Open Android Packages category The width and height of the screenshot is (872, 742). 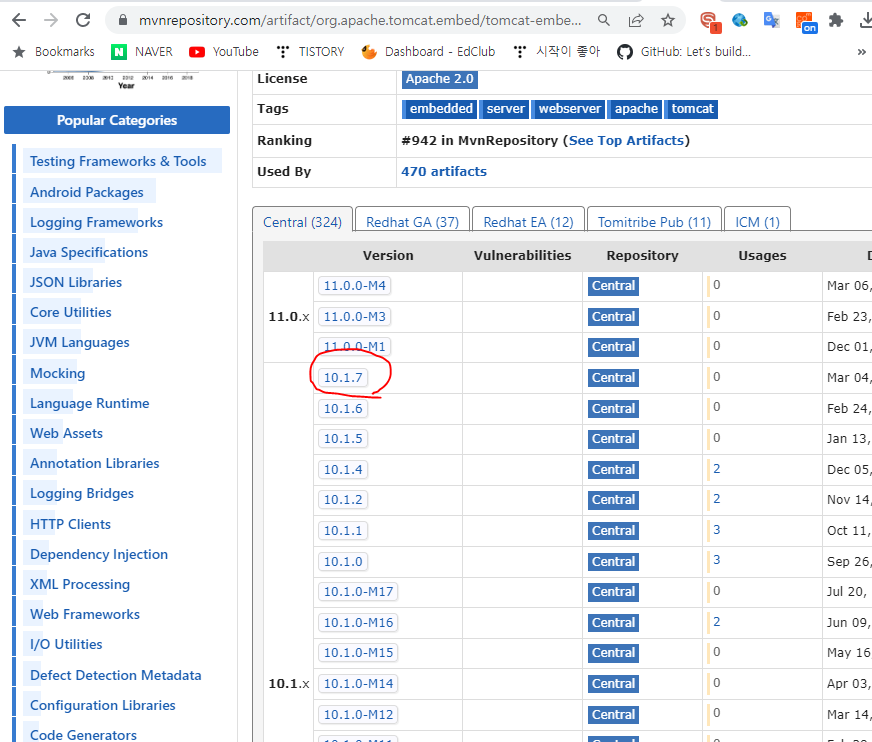[87, 192]
